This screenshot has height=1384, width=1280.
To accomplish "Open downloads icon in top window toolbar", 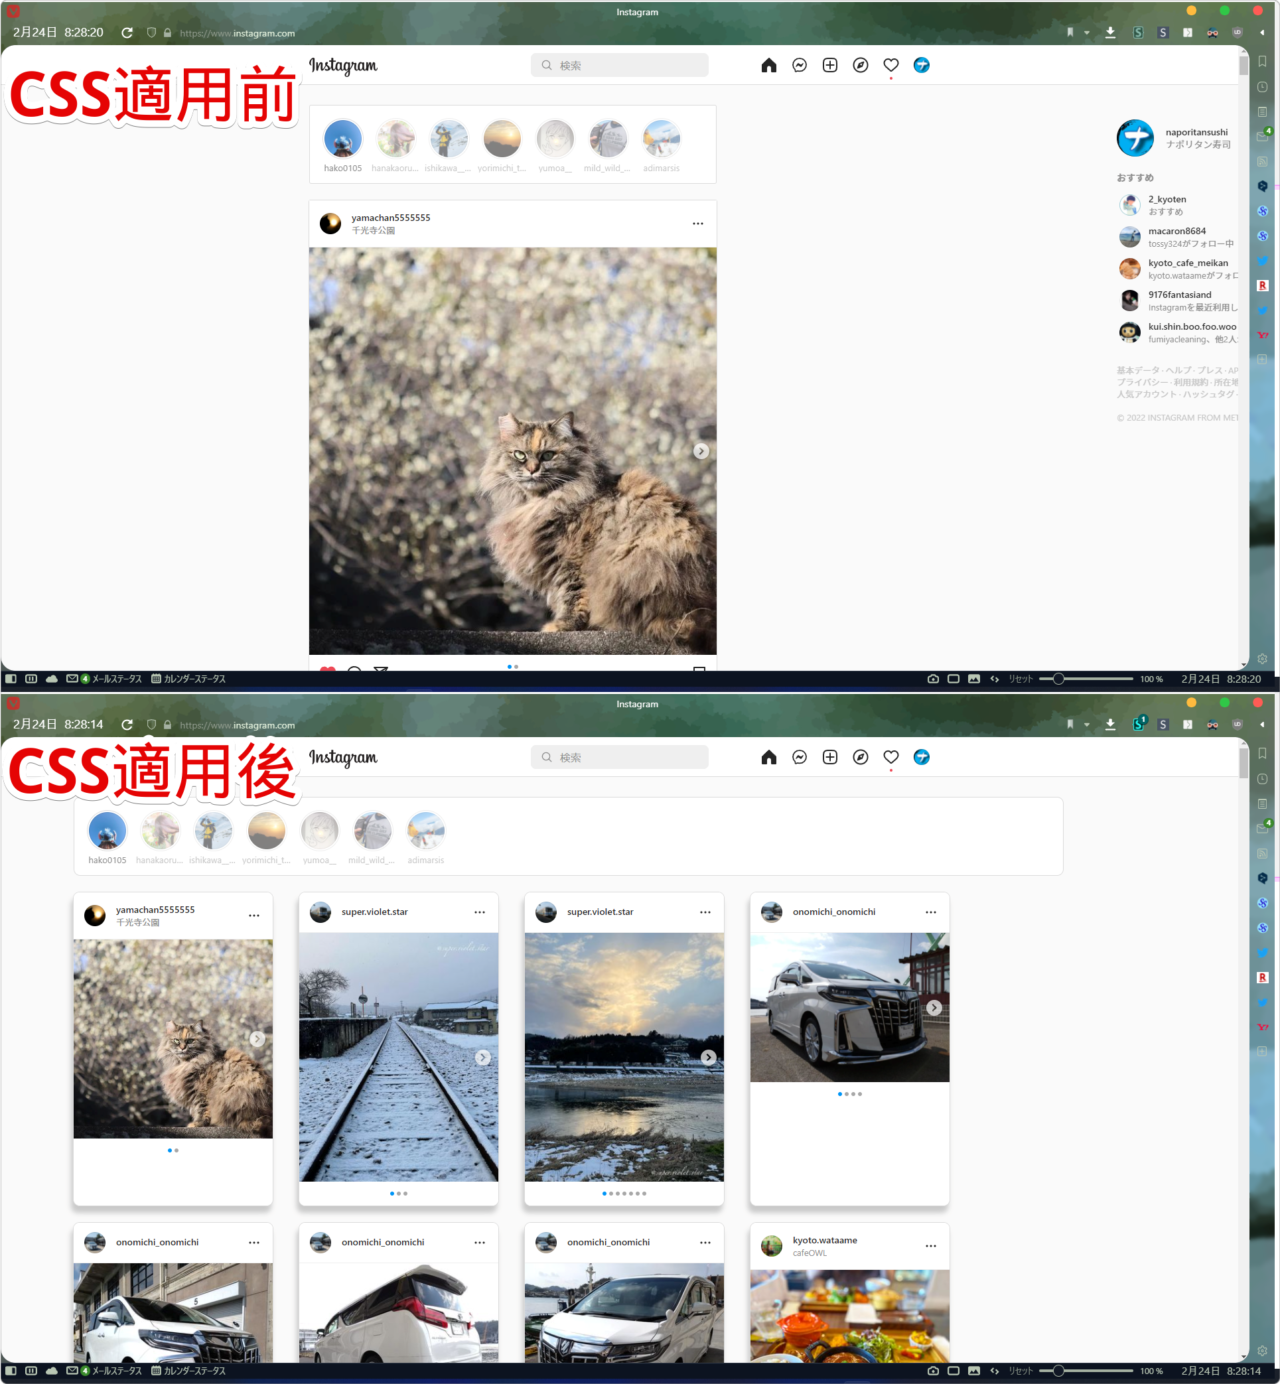I will click(x=1110, y=32).
